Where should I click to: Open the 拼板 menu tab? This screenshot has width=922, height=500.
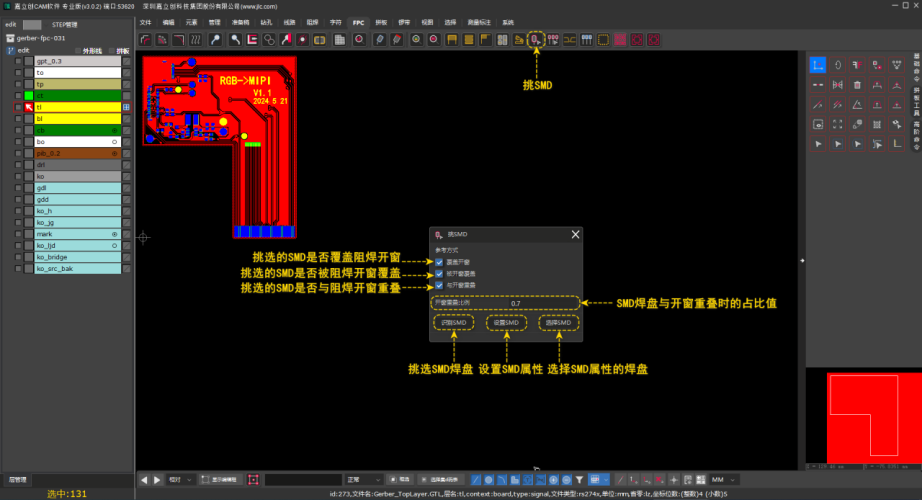coord(381,23)
